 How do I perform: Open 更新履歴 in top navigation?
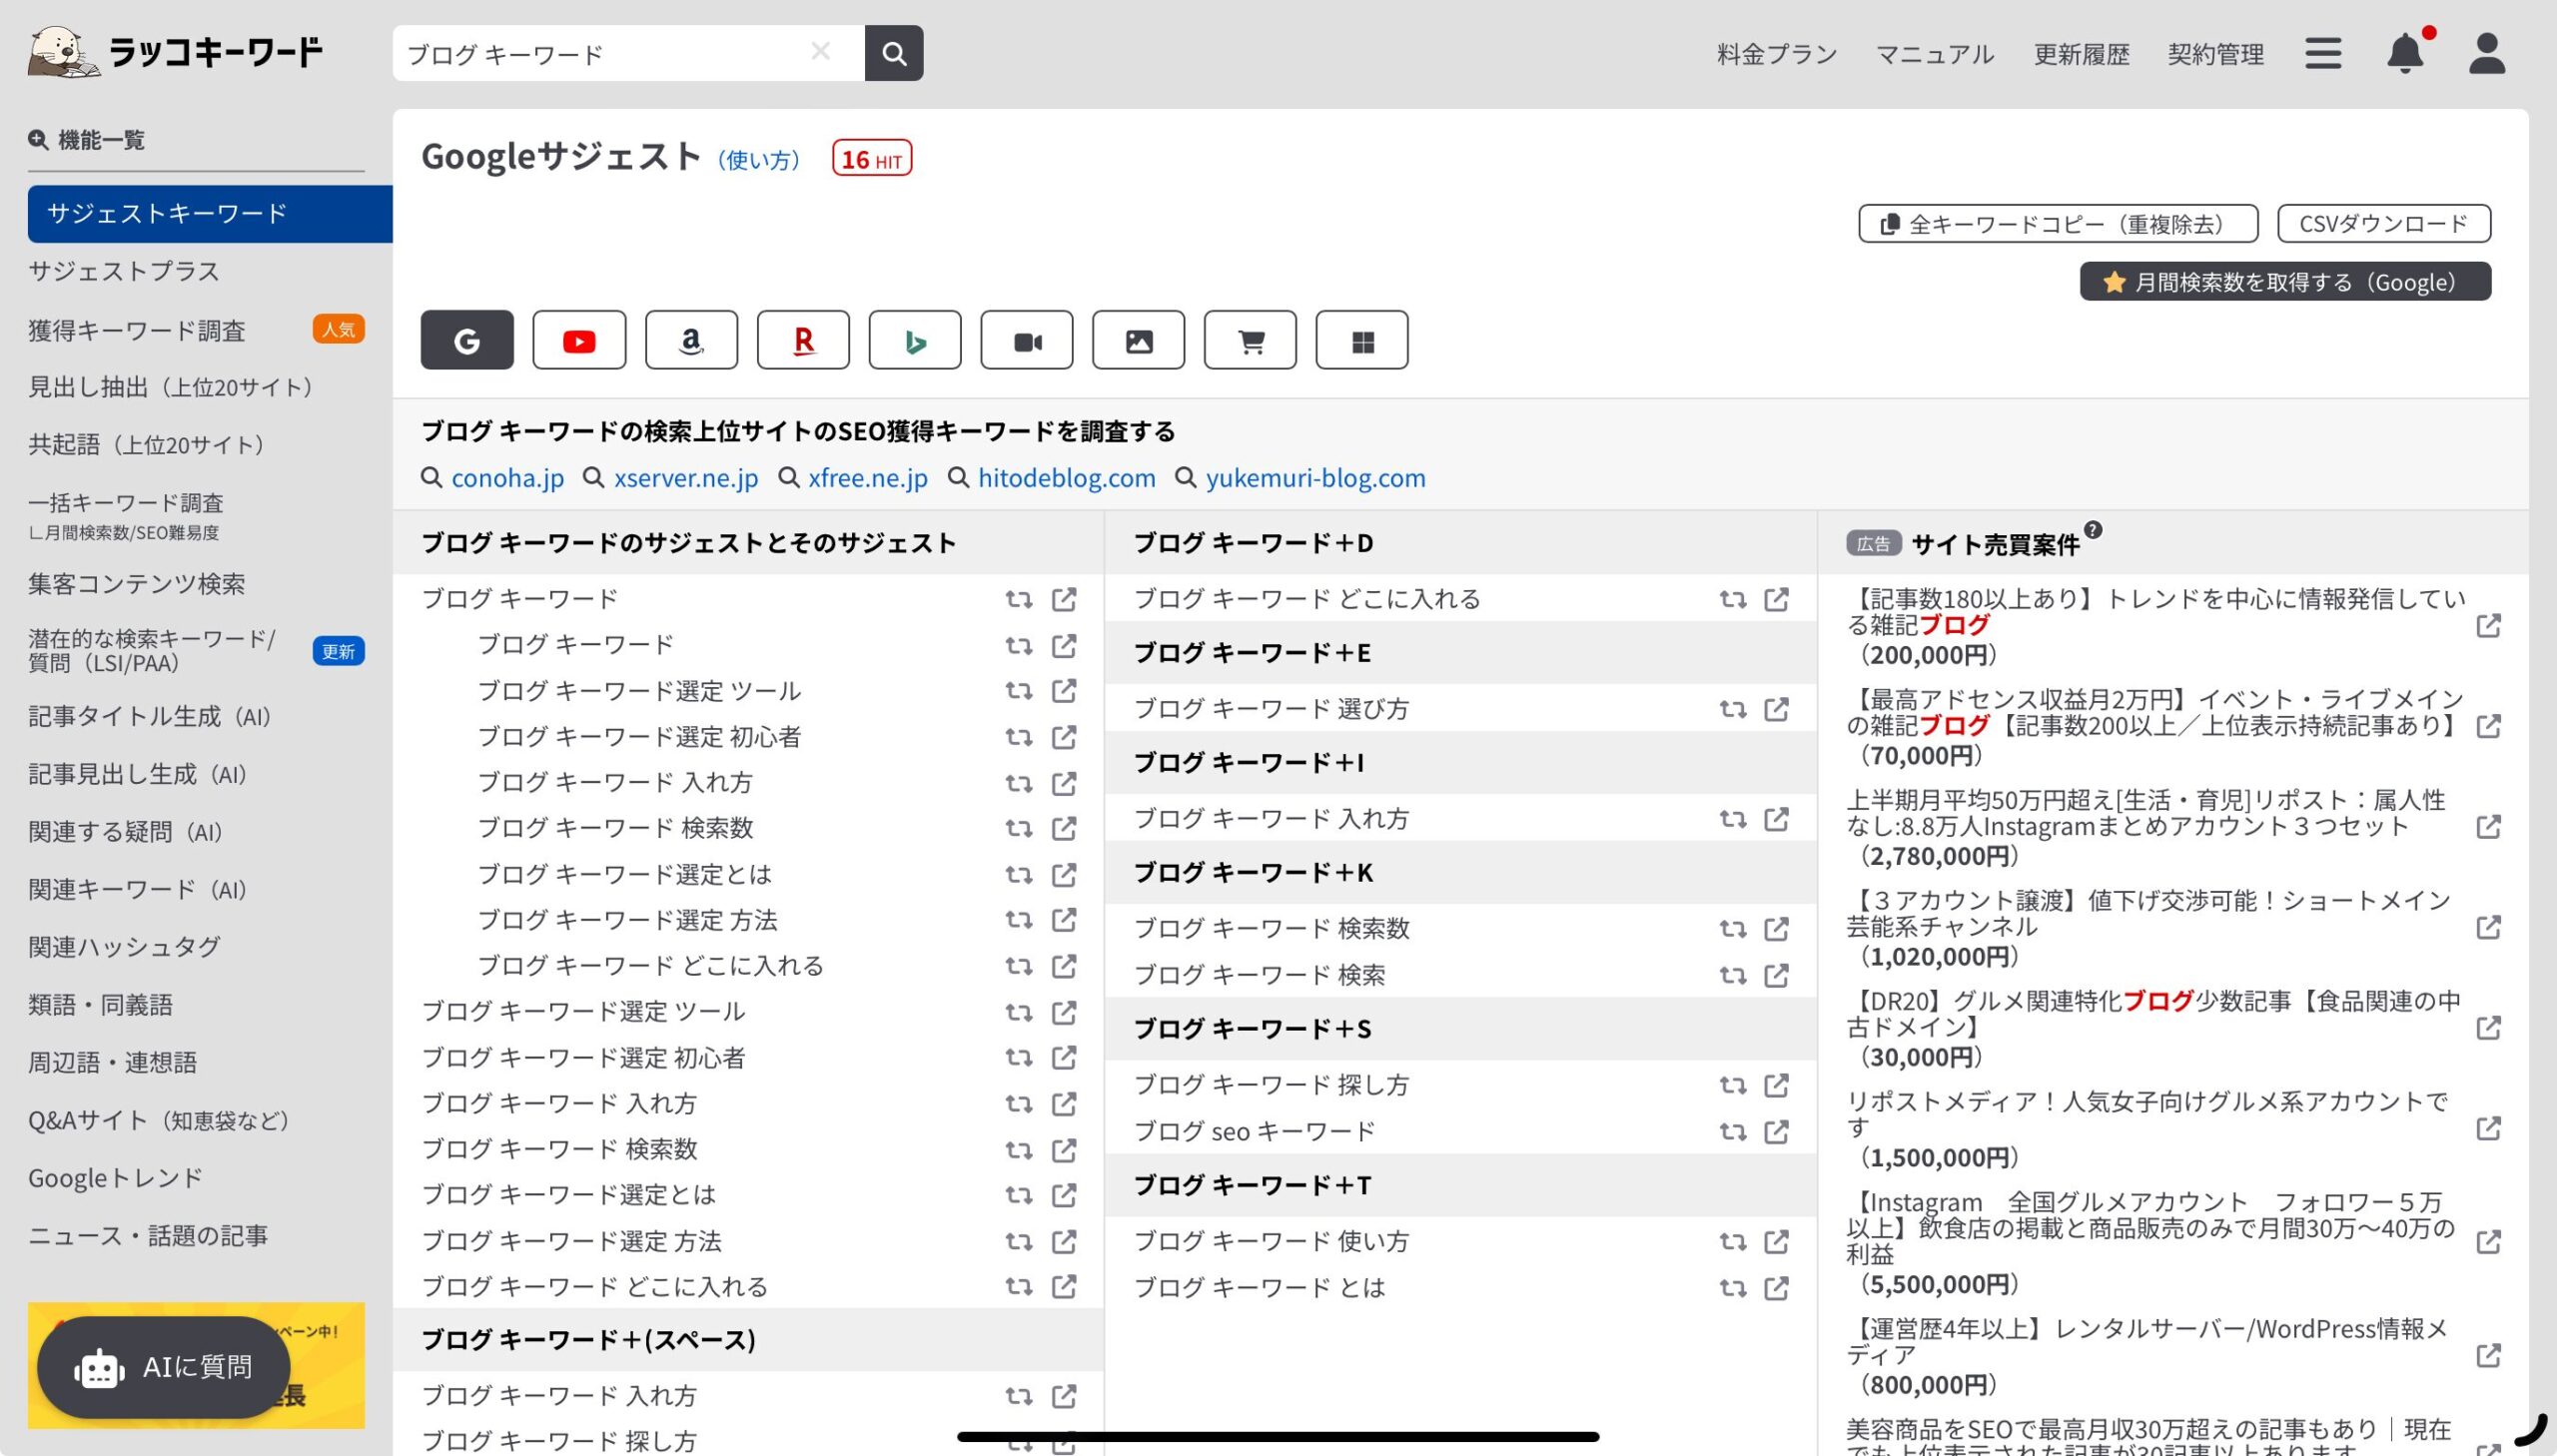(x=2081, y=53)
